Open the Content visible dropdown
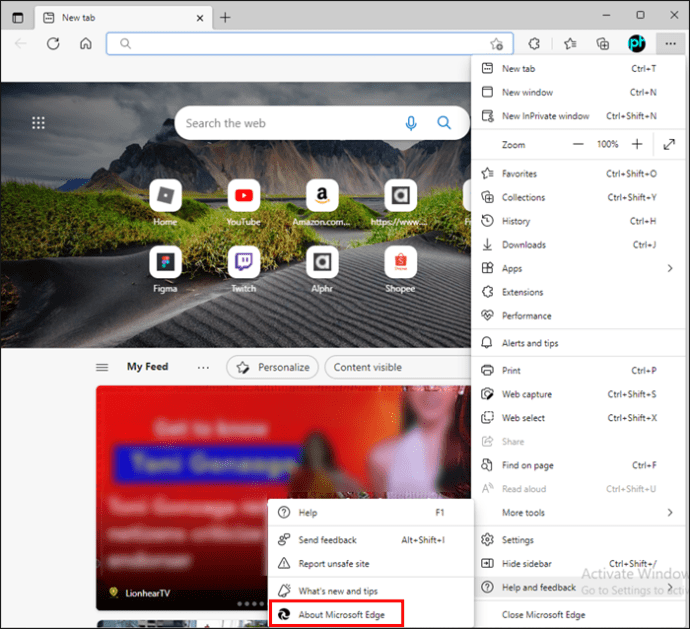The image size is (690, 629). (398, 367)
